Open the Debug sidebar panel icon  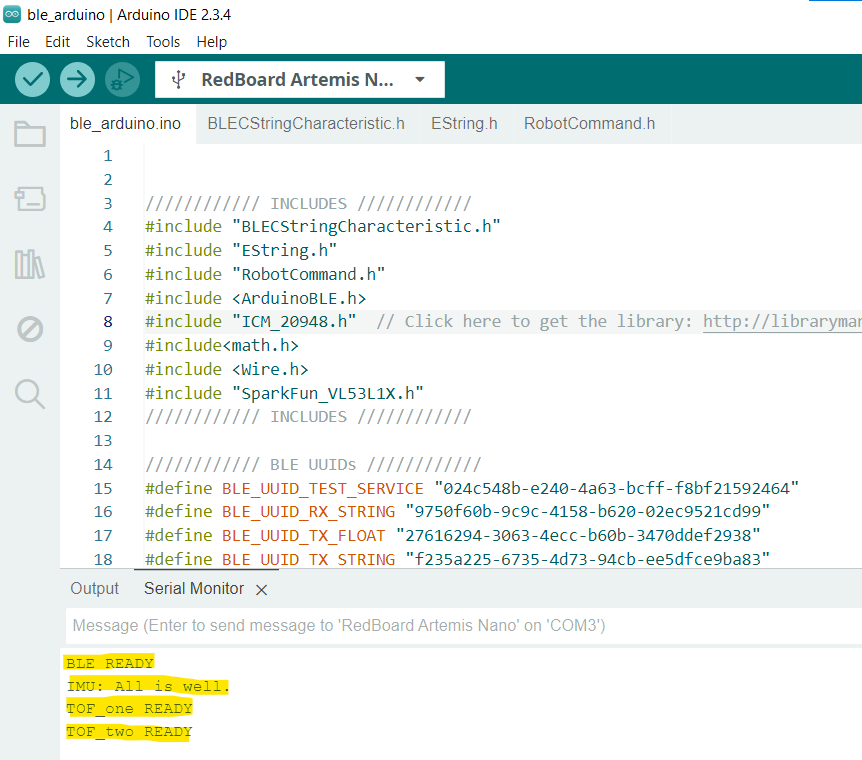pos(30,329)
